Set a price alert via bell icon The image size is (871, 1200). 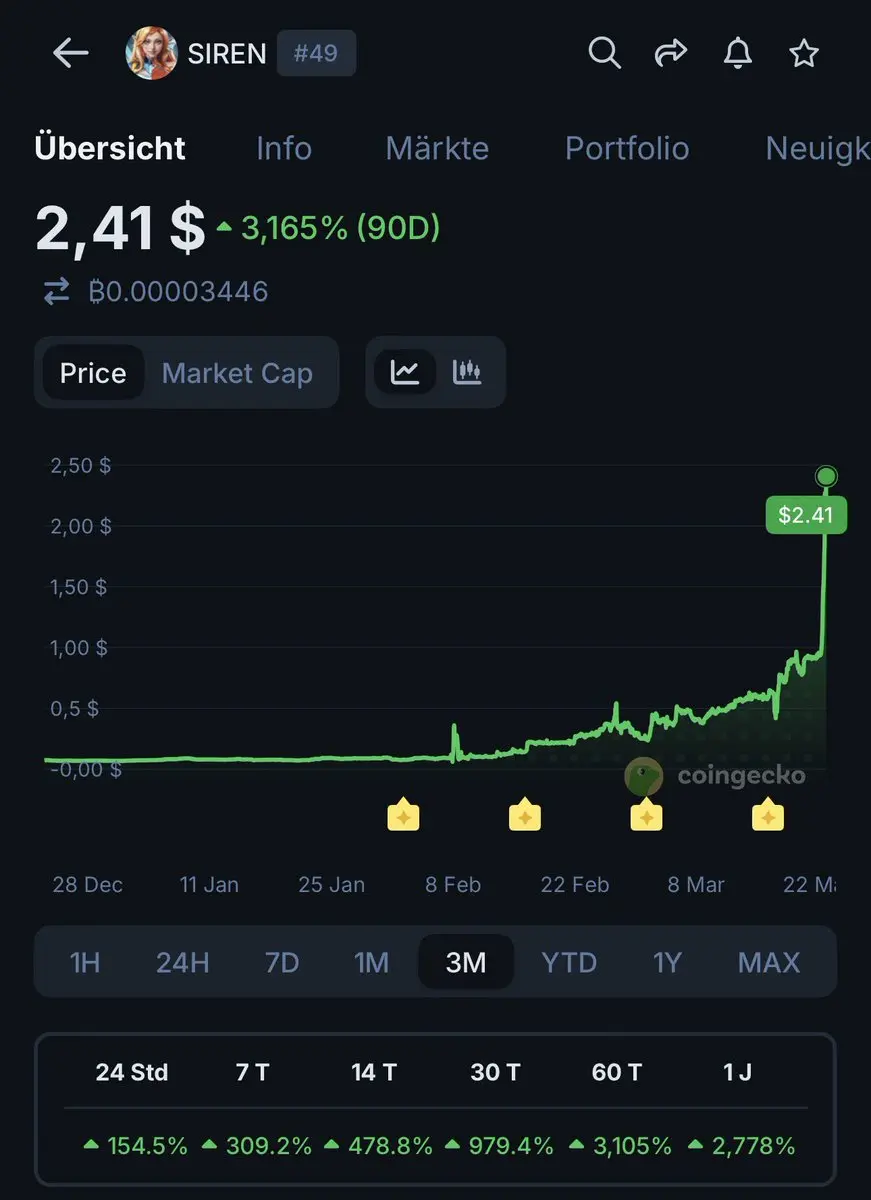coord(738,53)
